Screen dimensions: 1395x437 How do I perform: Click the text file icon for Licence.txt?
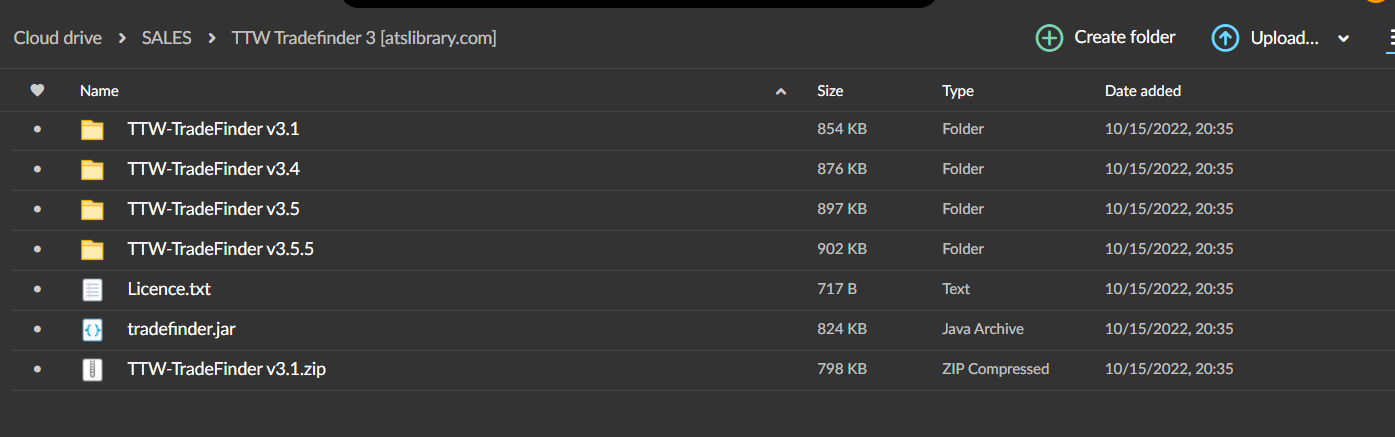pyautogui.click(x=92, y=290)
